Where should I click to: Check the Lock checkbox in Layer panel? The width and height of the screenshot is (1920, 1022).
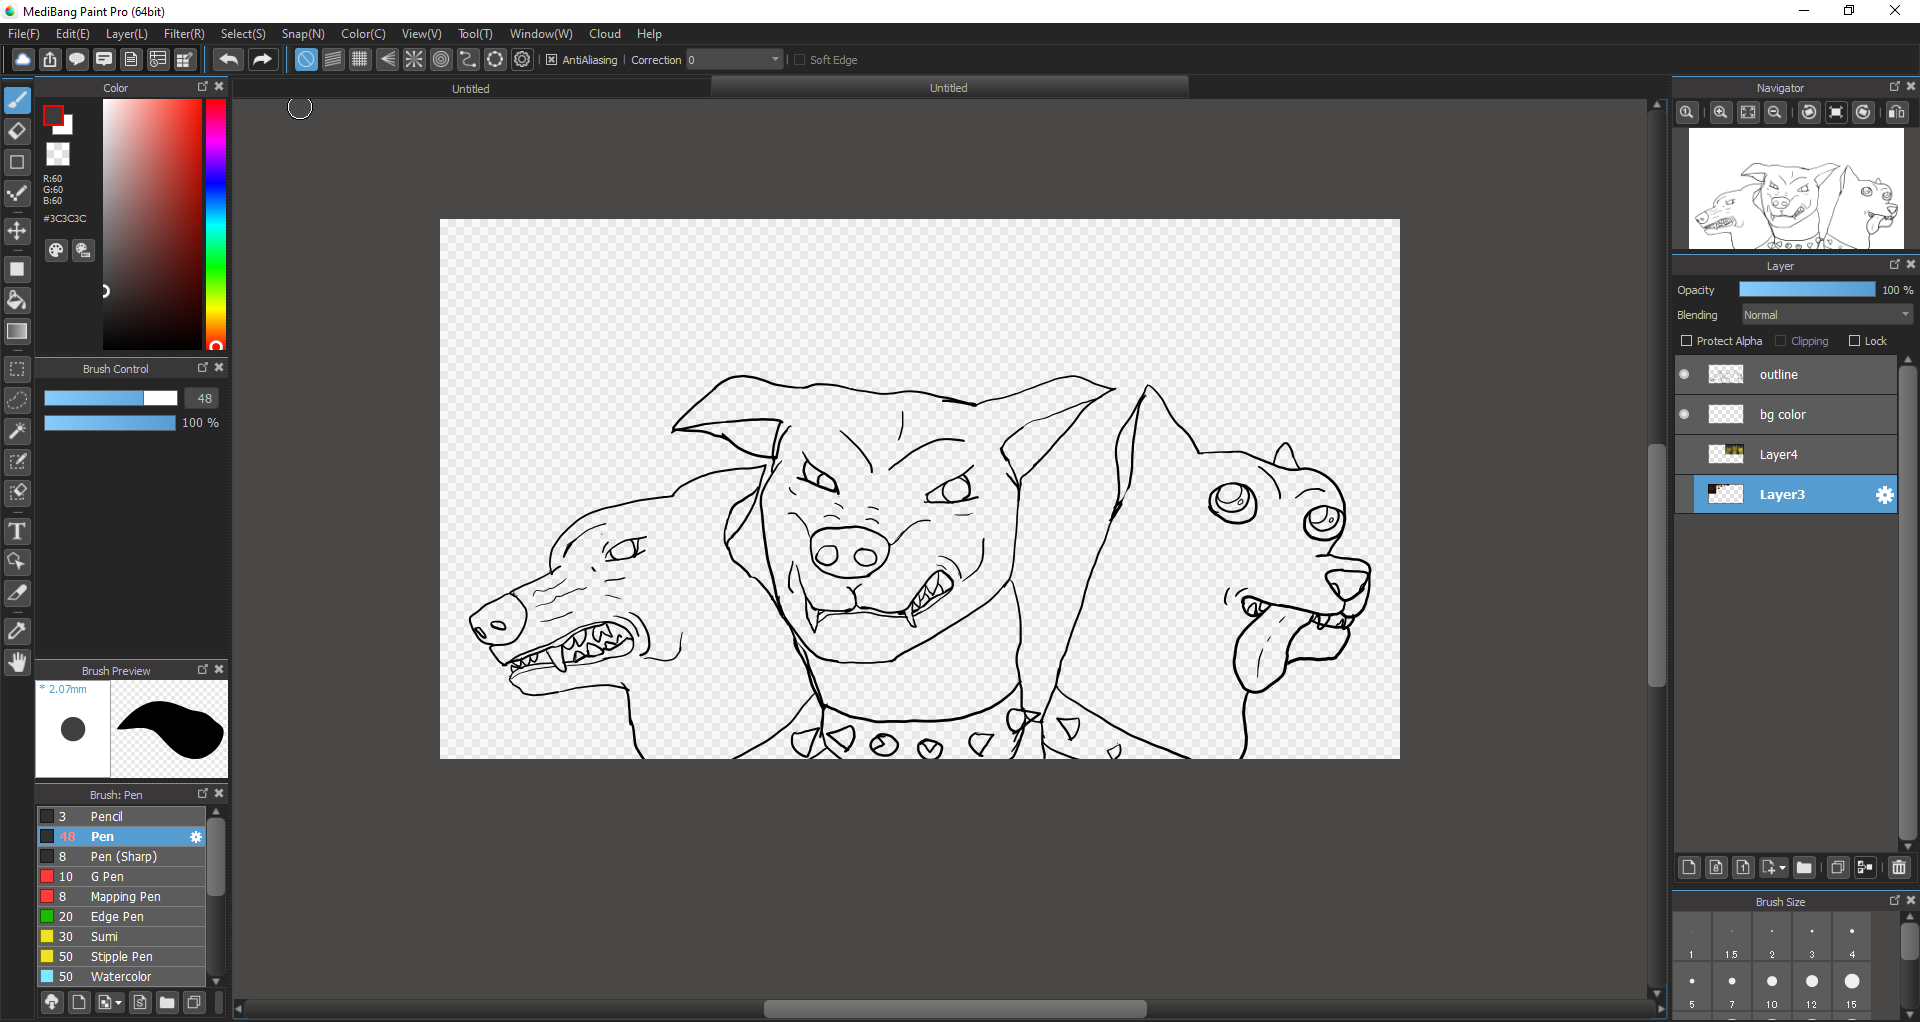[x=1854, y=341]
